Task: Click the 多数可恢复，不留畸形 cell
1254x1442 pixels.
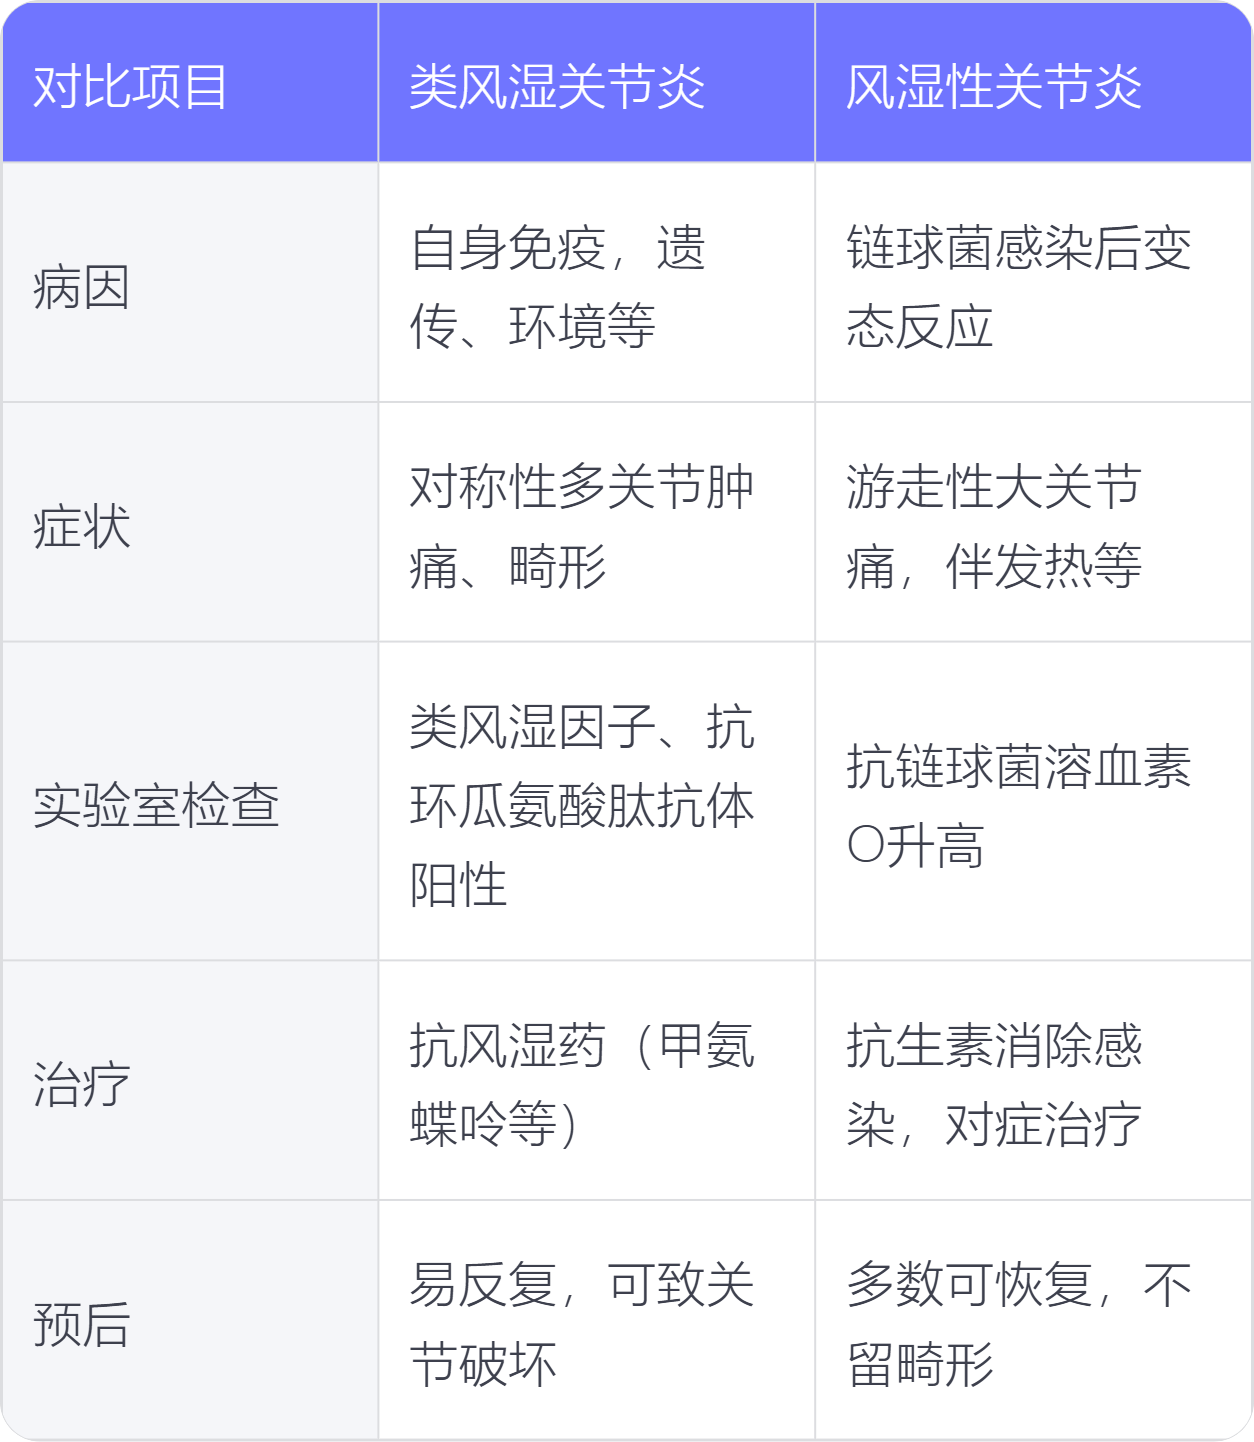Action: [x=1018, y=1324]
